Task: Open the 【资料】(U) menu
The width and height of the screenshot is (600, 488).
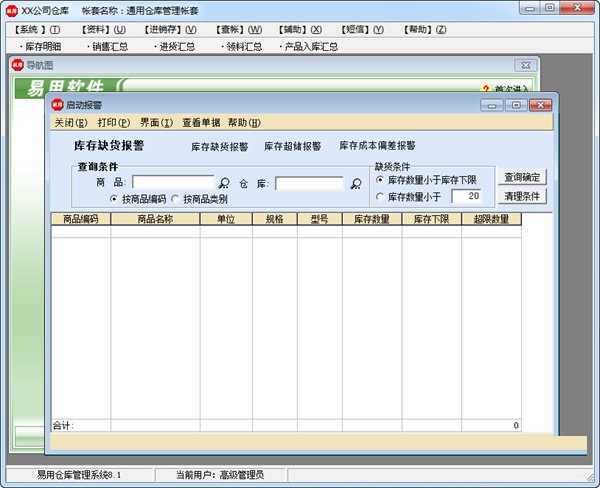Action: click(103, 29)
